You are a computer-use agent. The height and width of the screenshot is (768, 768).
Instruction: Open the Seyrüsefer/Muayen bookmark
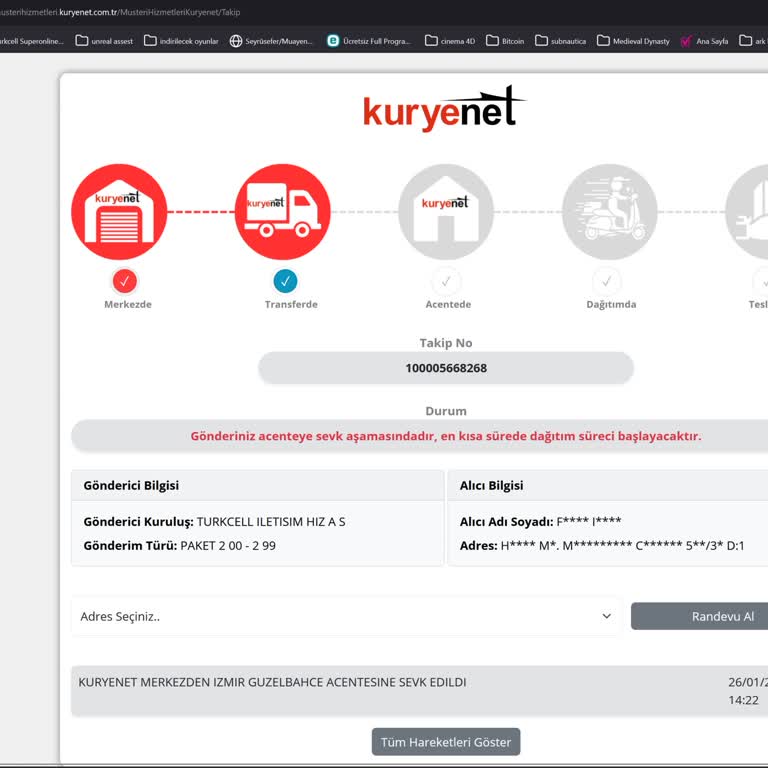271,41
